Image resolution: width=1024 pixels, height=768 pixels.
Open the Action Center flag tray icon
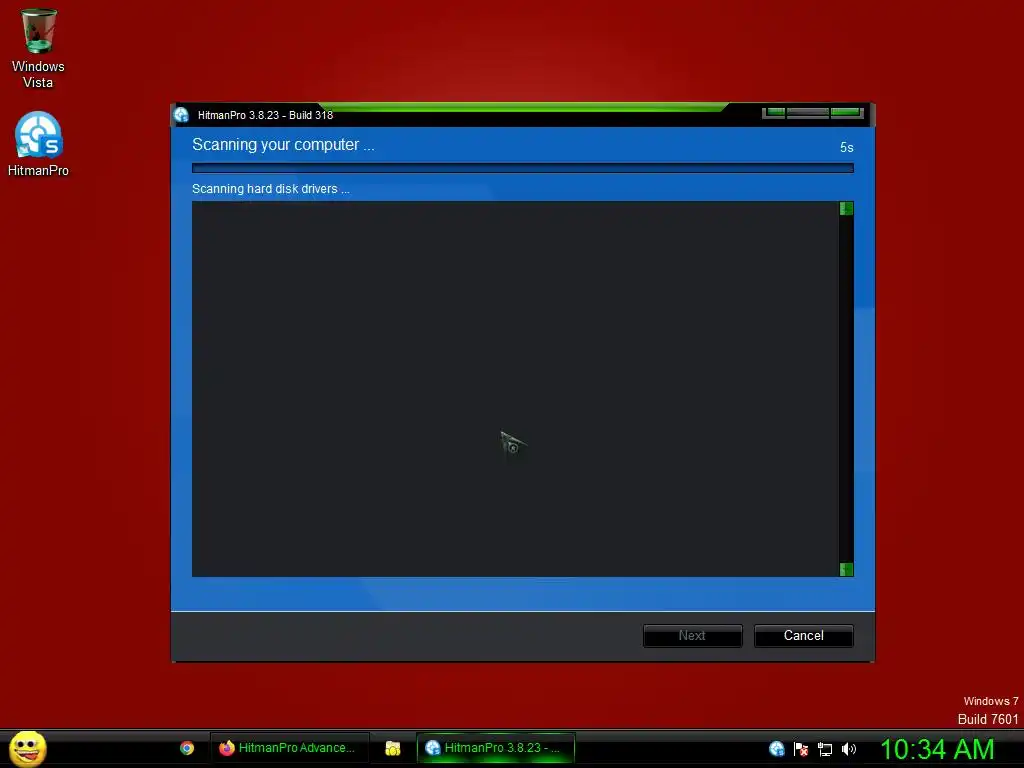pyautogui.click(x=801, y=749)
